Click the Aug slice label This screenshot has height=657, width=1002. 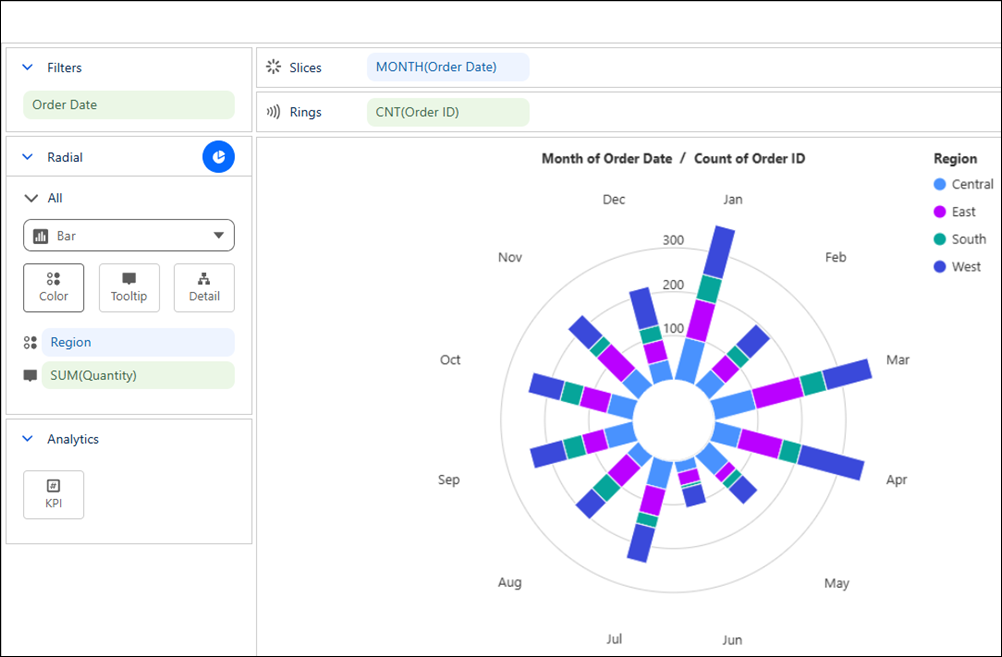coord(510,582)
